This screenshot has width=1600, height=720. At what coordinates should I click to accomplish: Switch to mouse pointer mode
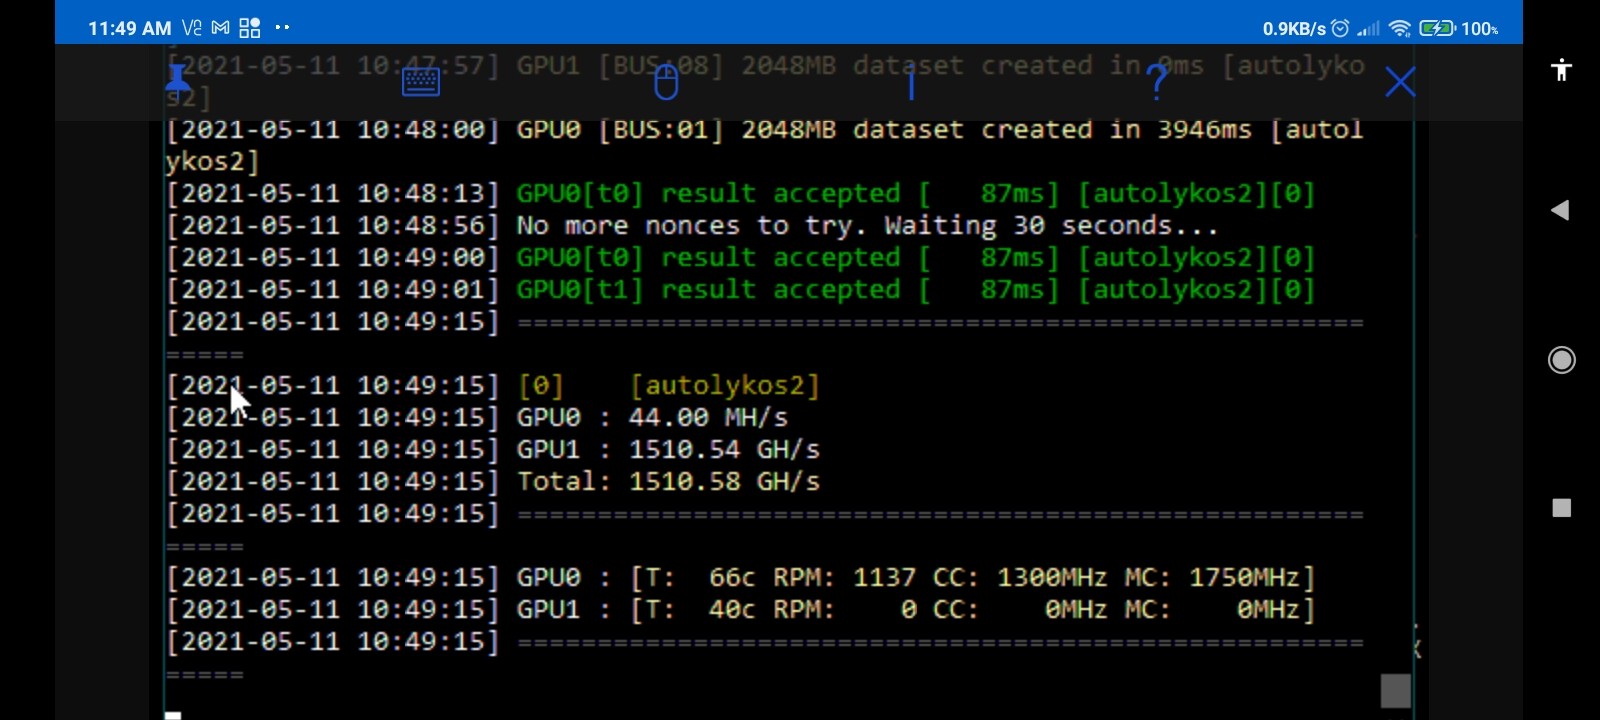click(666, 82)
